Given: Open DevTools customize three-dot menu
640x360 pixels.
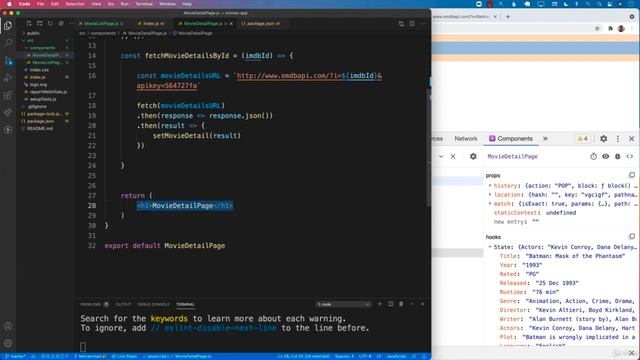Looking at the screenshot, I should pyautogui.click(x=618, y=139).
